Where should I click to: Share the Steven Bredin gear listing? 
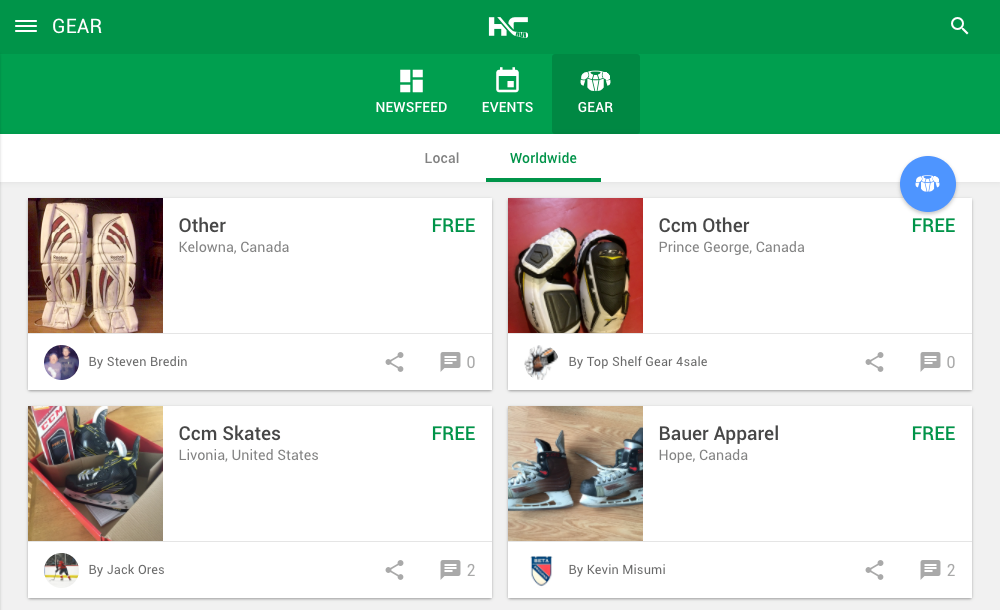[395, 362]
